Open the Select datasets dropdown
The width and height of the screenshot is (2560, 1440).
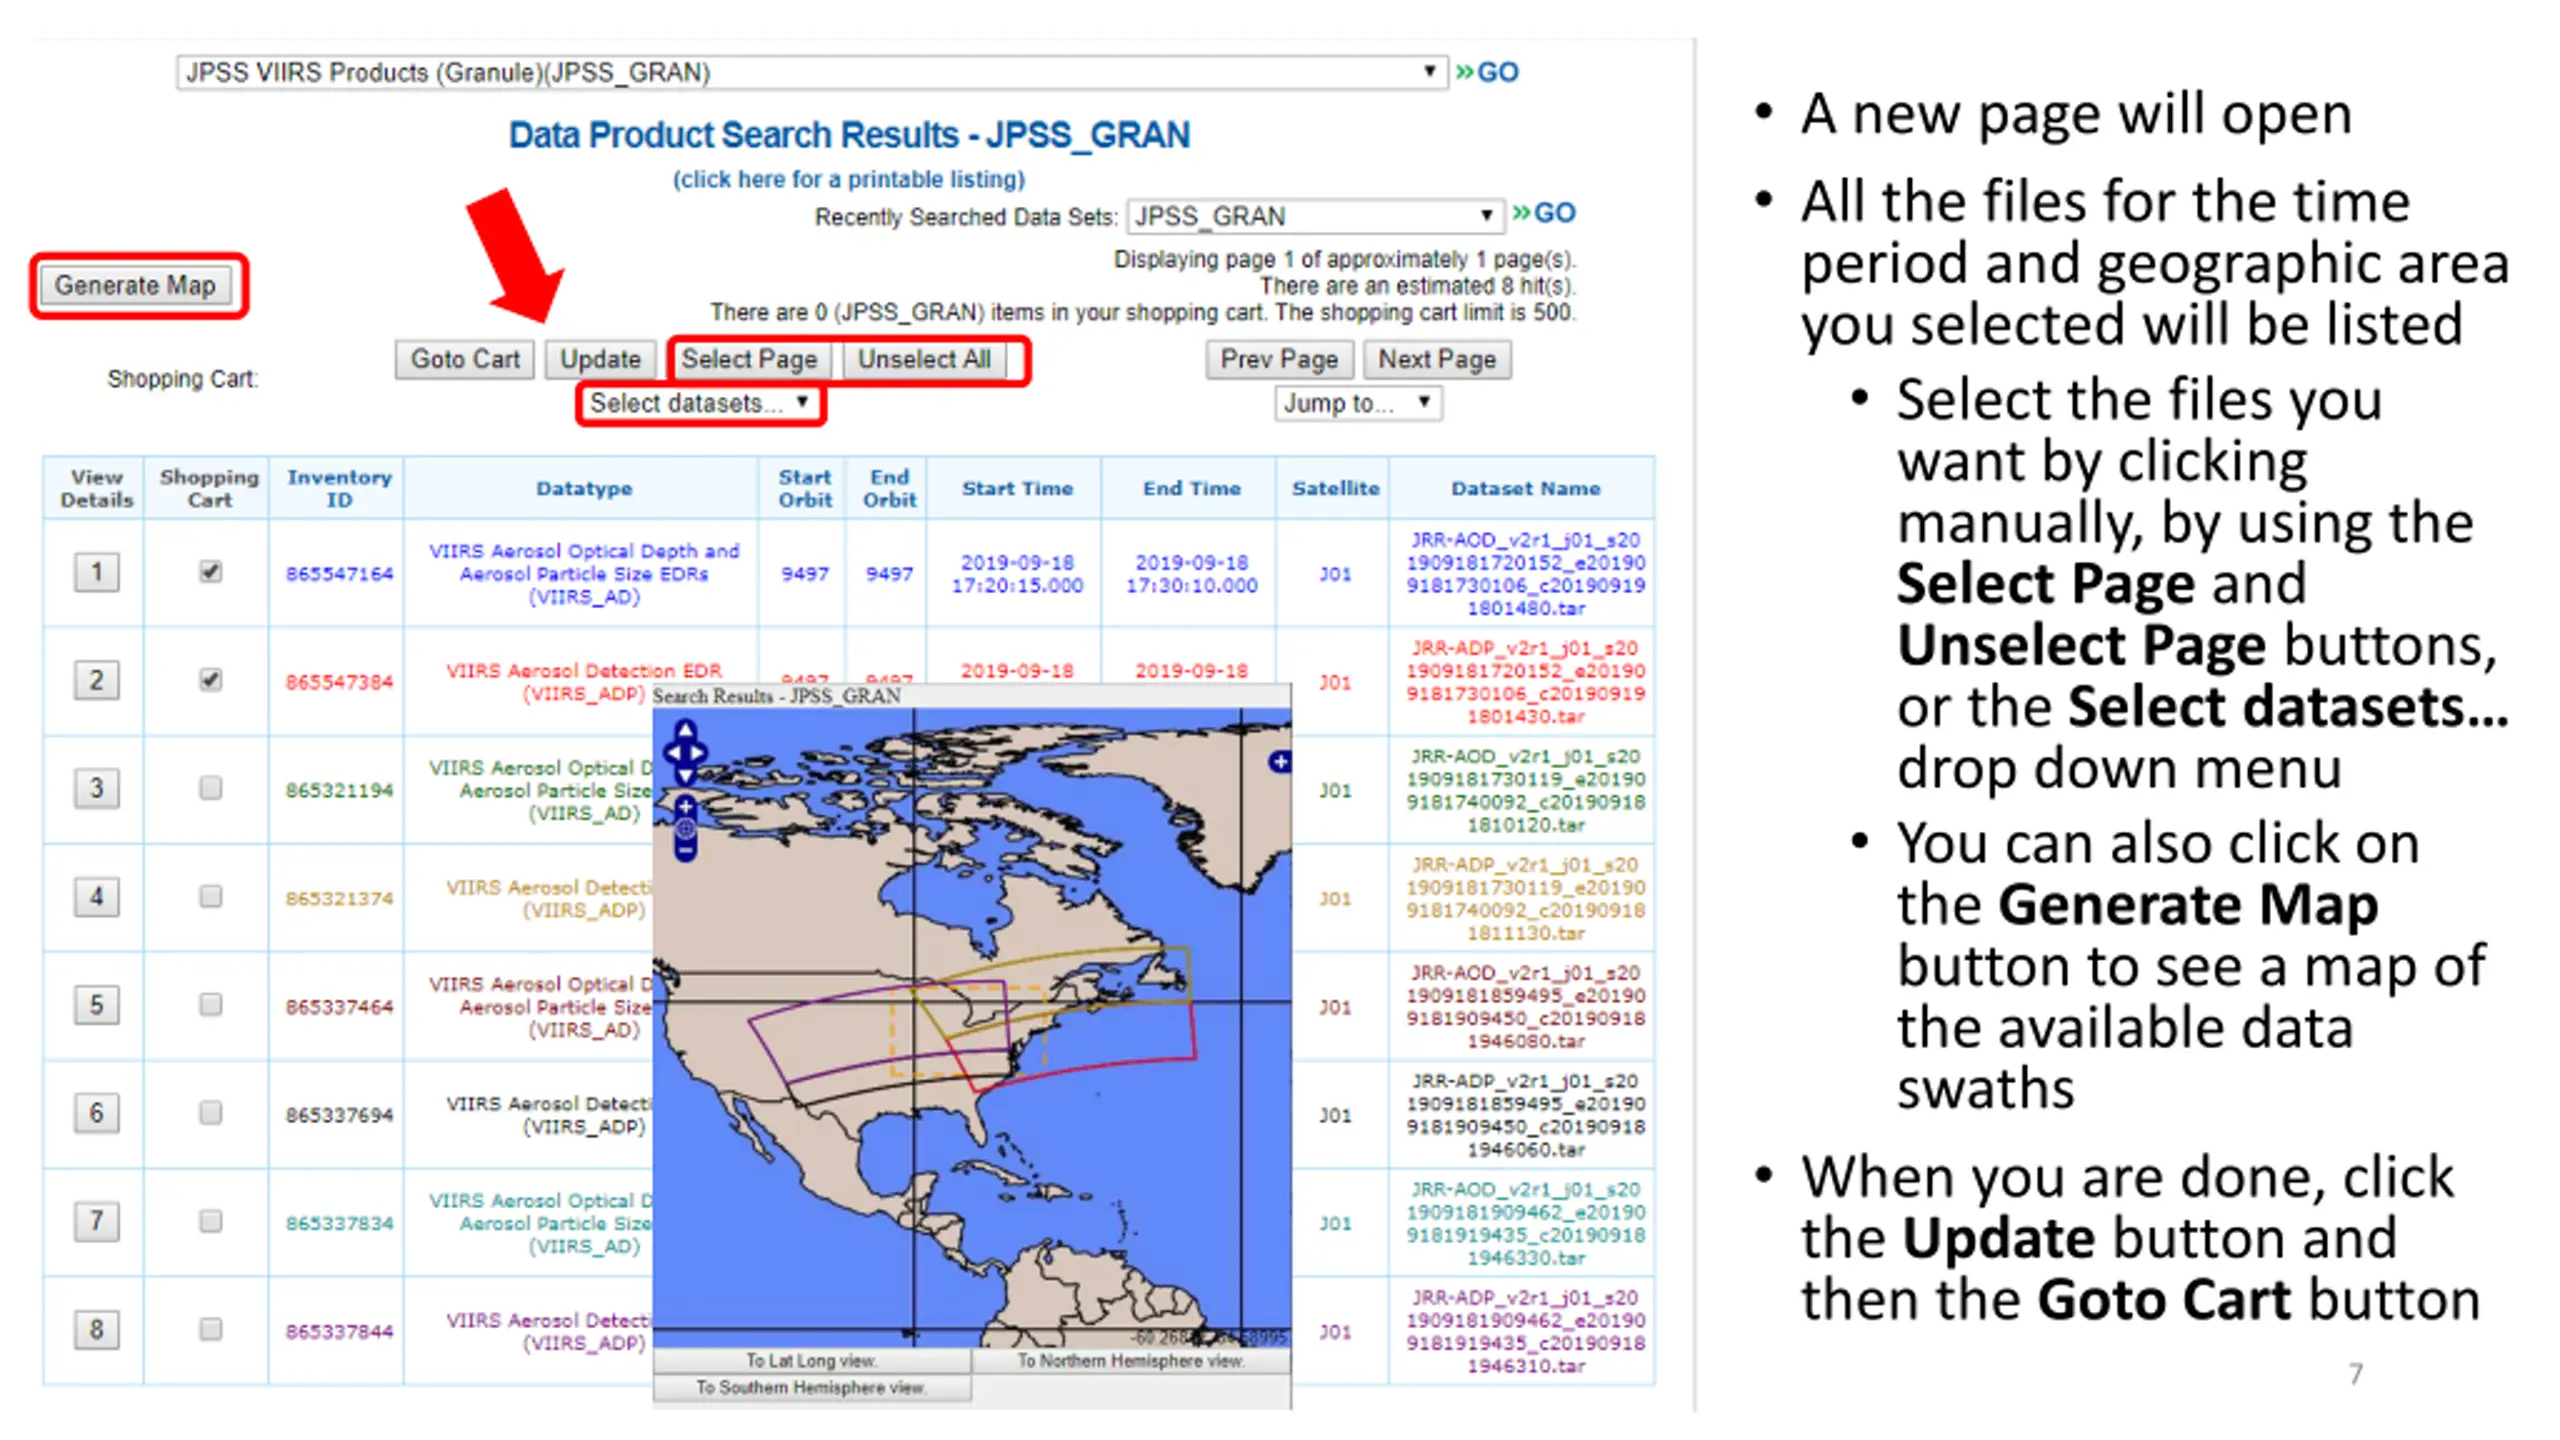[699, 403]
